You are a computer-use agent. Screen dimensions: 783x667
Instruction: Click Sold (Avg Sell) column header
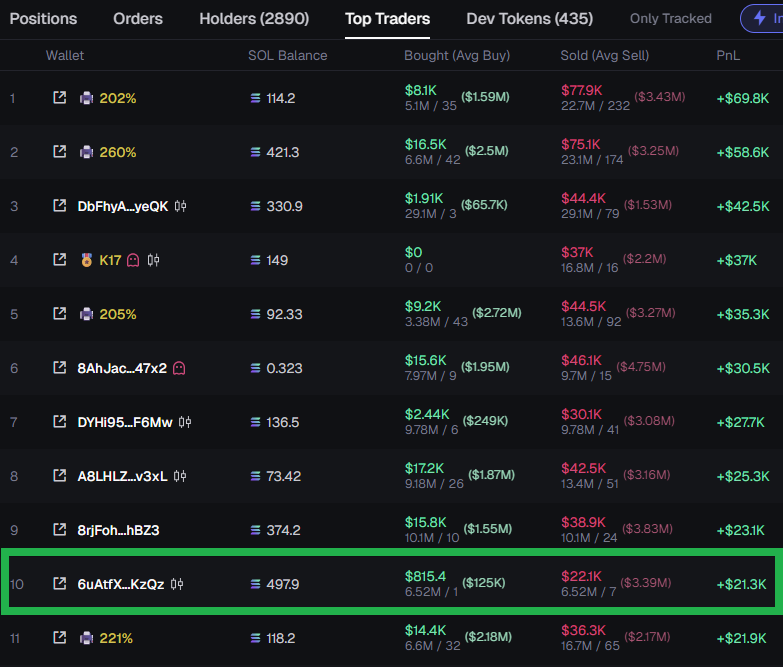pyautogui.click(x=605, y=55)
